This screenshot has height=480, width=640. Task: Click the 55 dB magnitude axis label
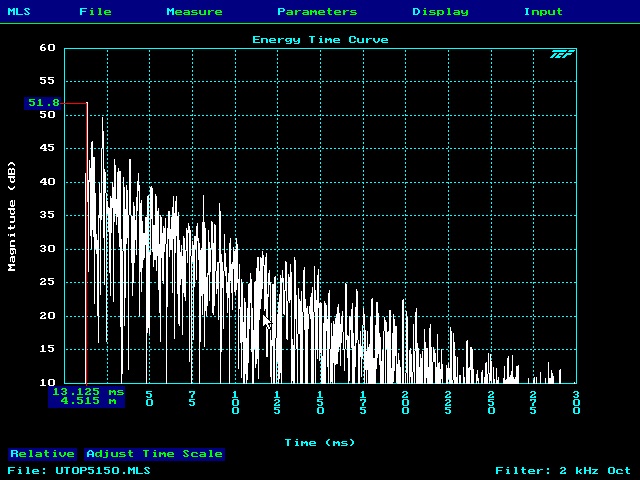pos(47,81)
